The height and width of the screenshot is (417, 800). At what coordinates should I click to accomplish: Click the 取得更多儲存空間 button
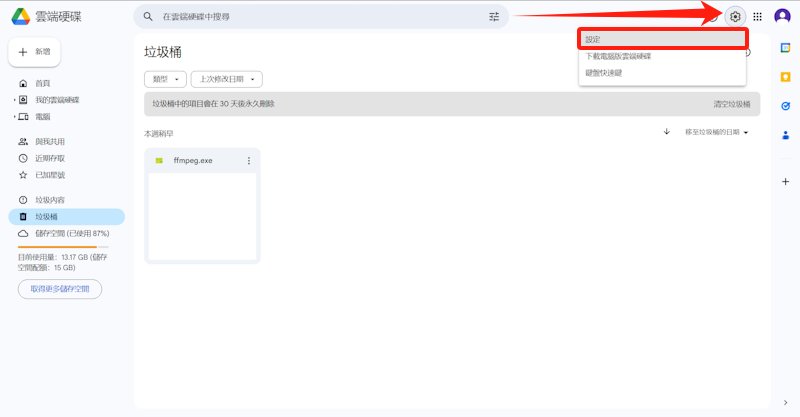60,289
